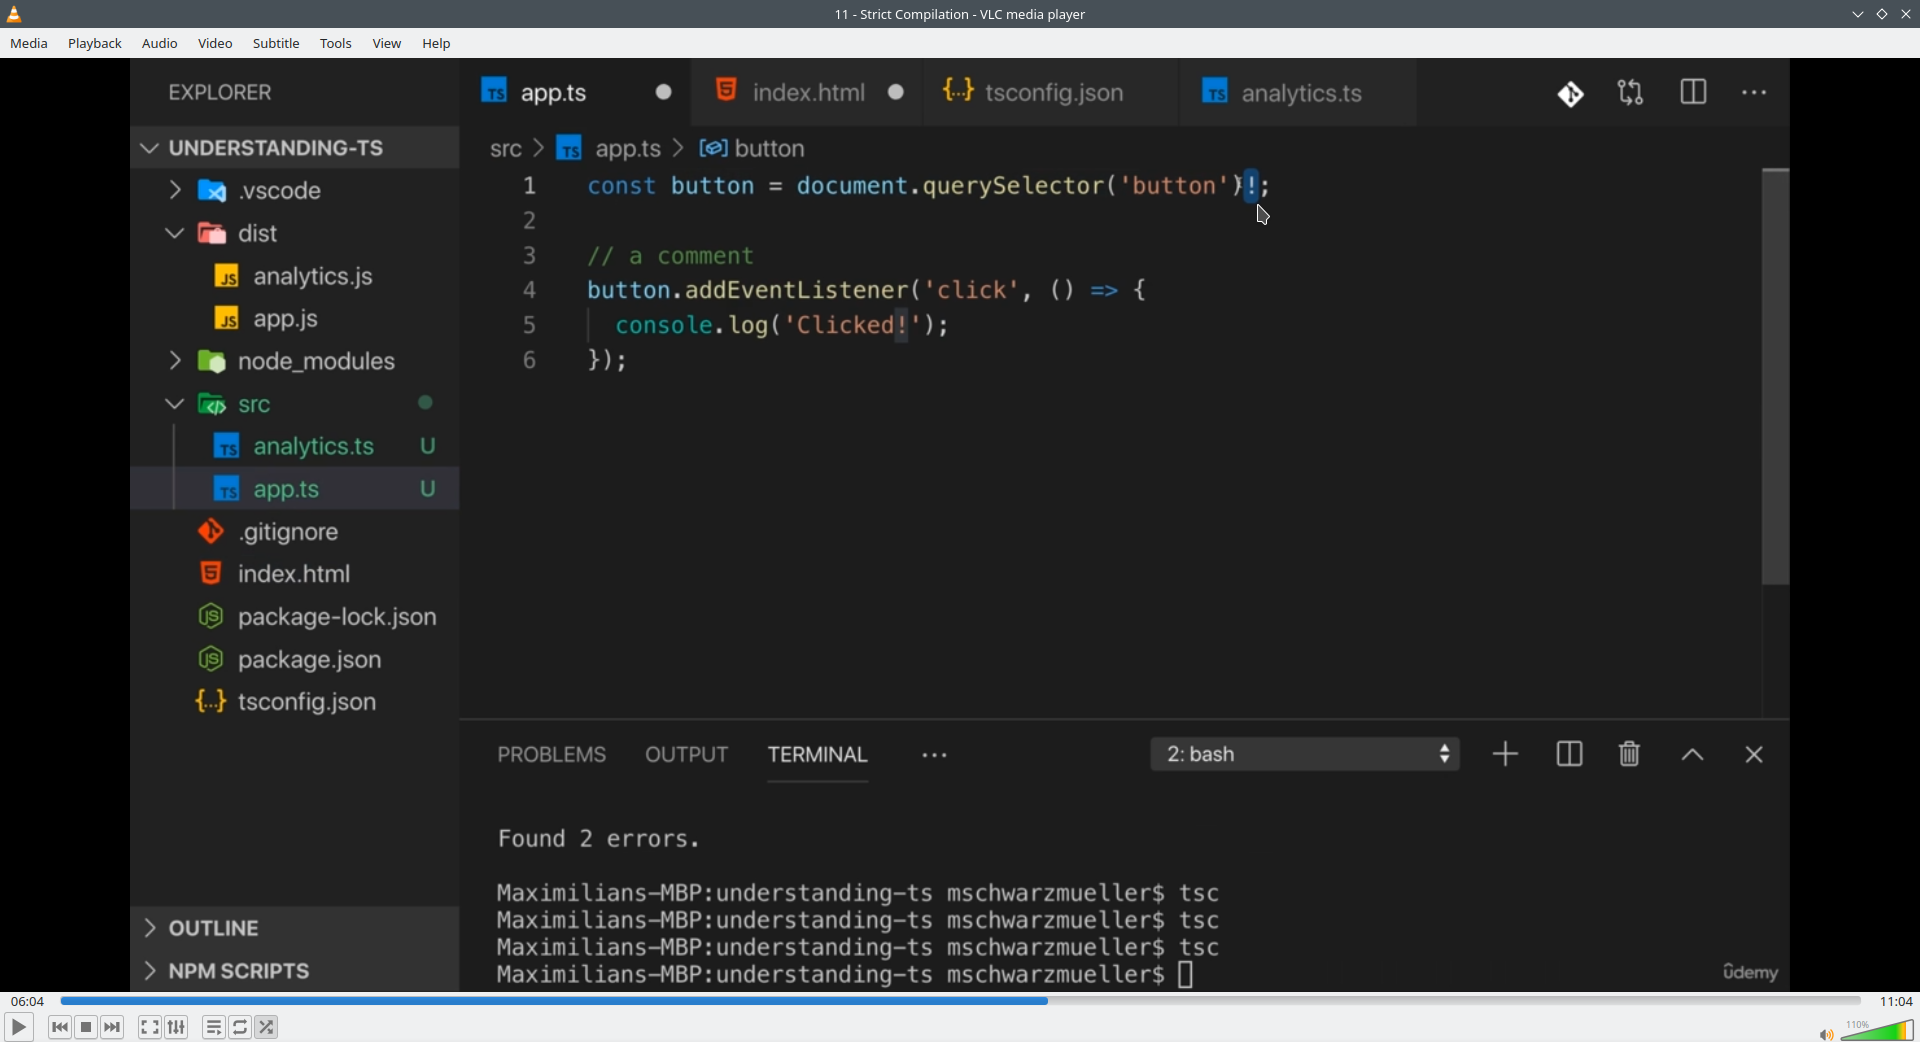Close the terminal panel with X
The width and height of the screenshot is (1920, 1042).
point(1755,755)
